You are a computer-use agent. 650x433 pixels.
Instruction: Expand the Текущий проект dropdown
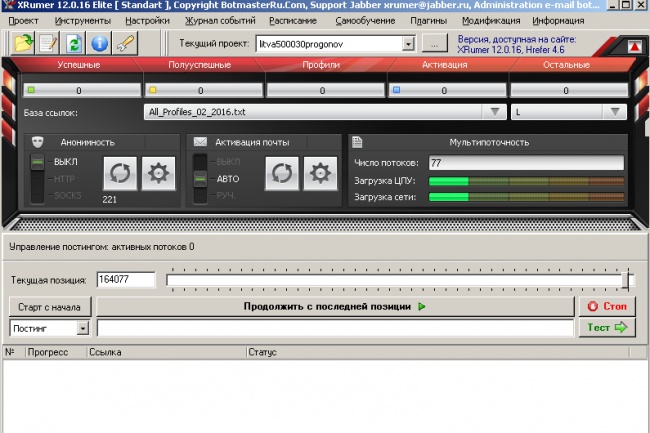(x=408, y=44)
